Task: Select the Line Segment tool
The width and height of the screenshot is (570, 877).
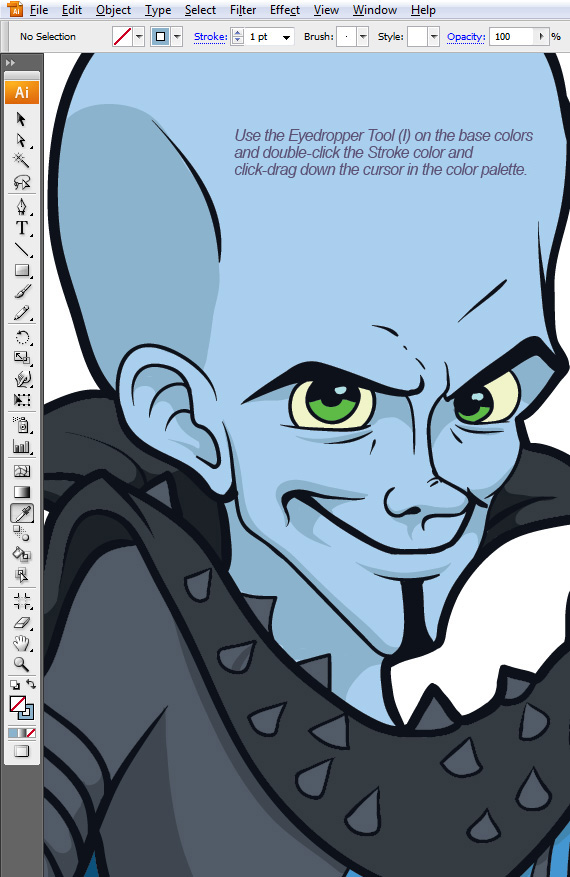Action: [21, 249]
